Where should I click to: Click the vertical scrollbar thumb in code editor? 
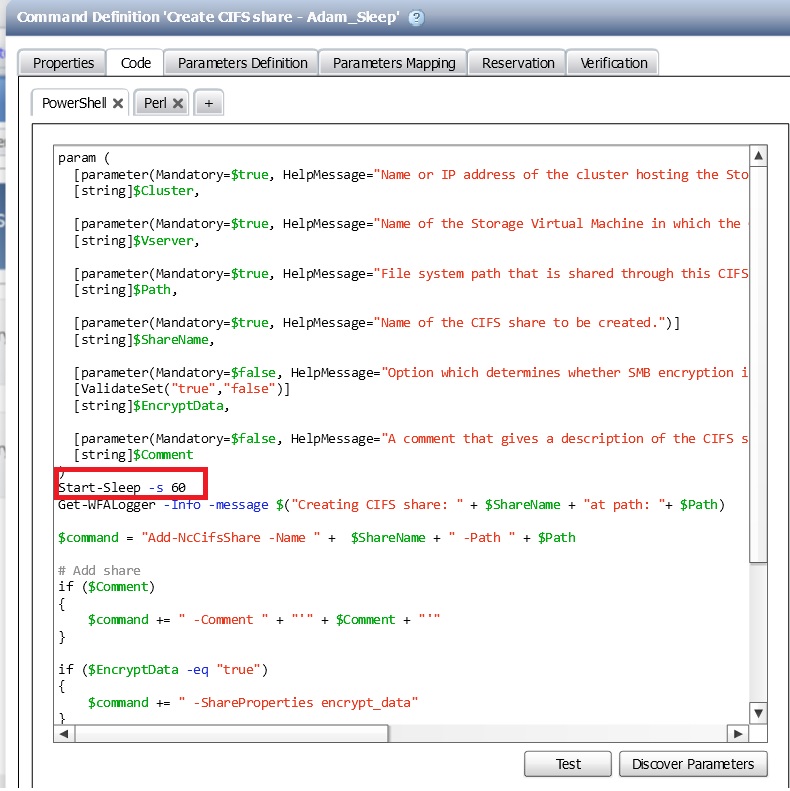pyautogui.click(x=759, y=360)
